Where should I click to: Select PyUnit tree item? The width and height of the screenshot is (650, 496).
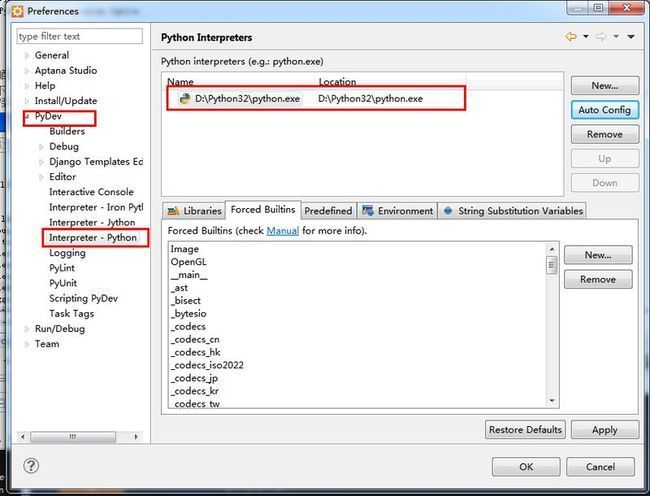pyautogui.click(x=63, y=283)
